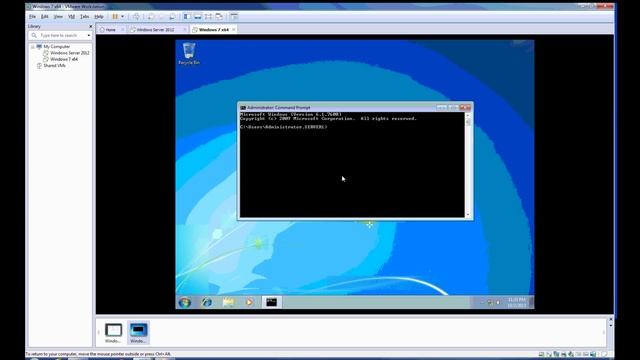This screenshot has height=360, width=640.
Task: Close the thumbnail bar panel
Action: pyautogui.click(x=611, y=319)
